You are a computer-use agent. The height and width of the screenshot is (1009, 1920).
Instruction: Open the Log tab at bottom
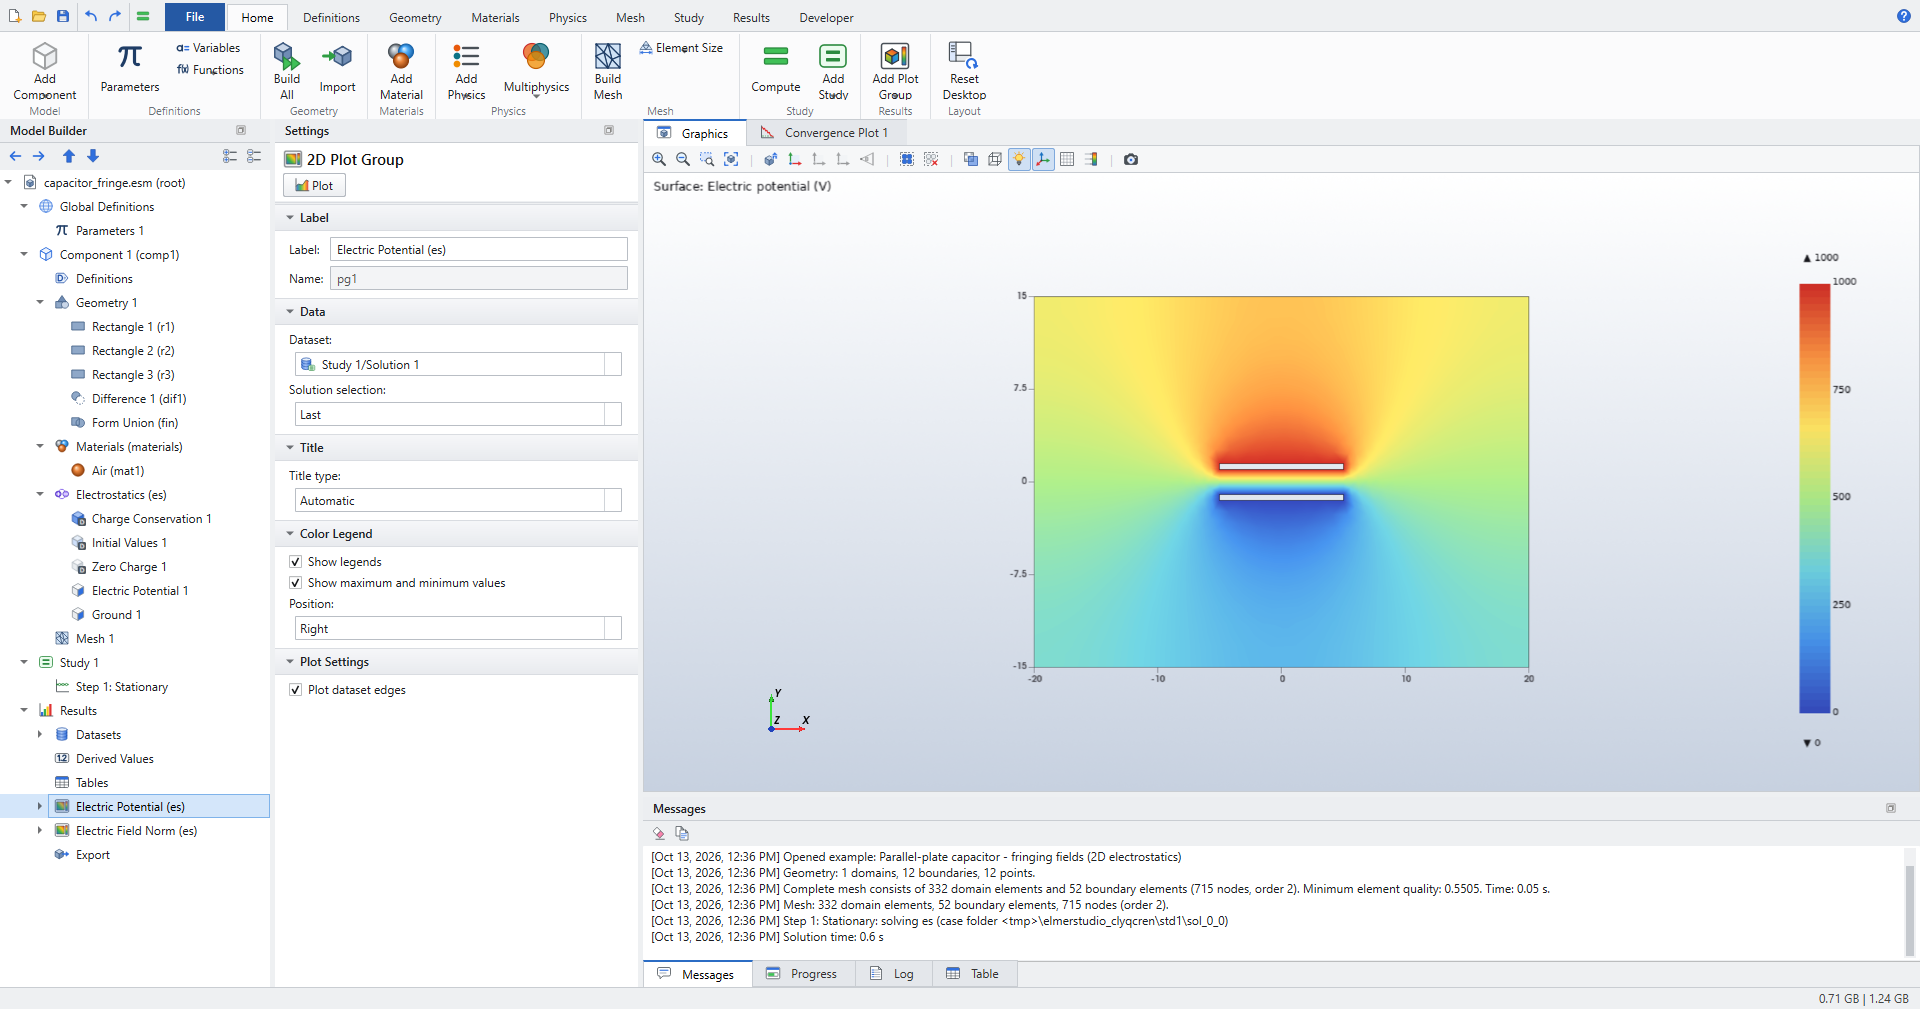pyautogui.click(x=893, y=974)
